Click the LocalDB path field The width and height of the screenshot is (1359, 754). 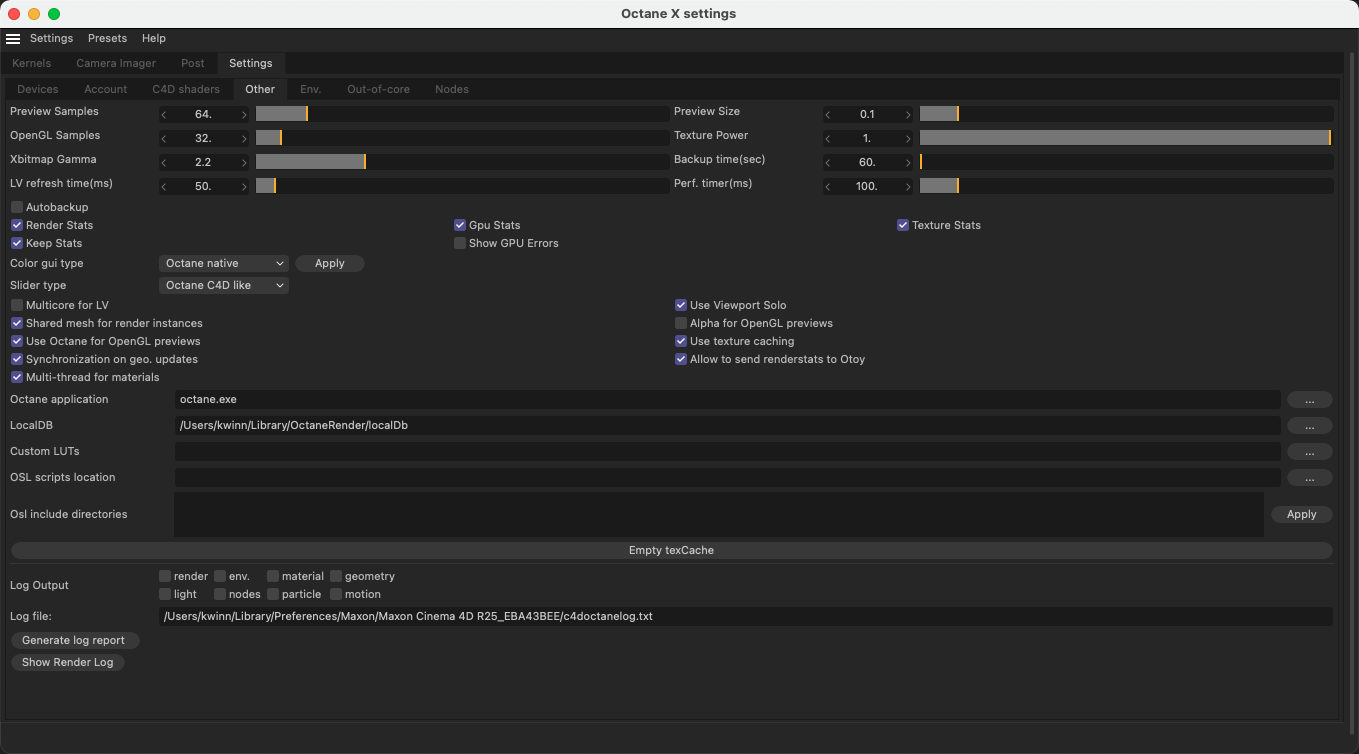728,426
